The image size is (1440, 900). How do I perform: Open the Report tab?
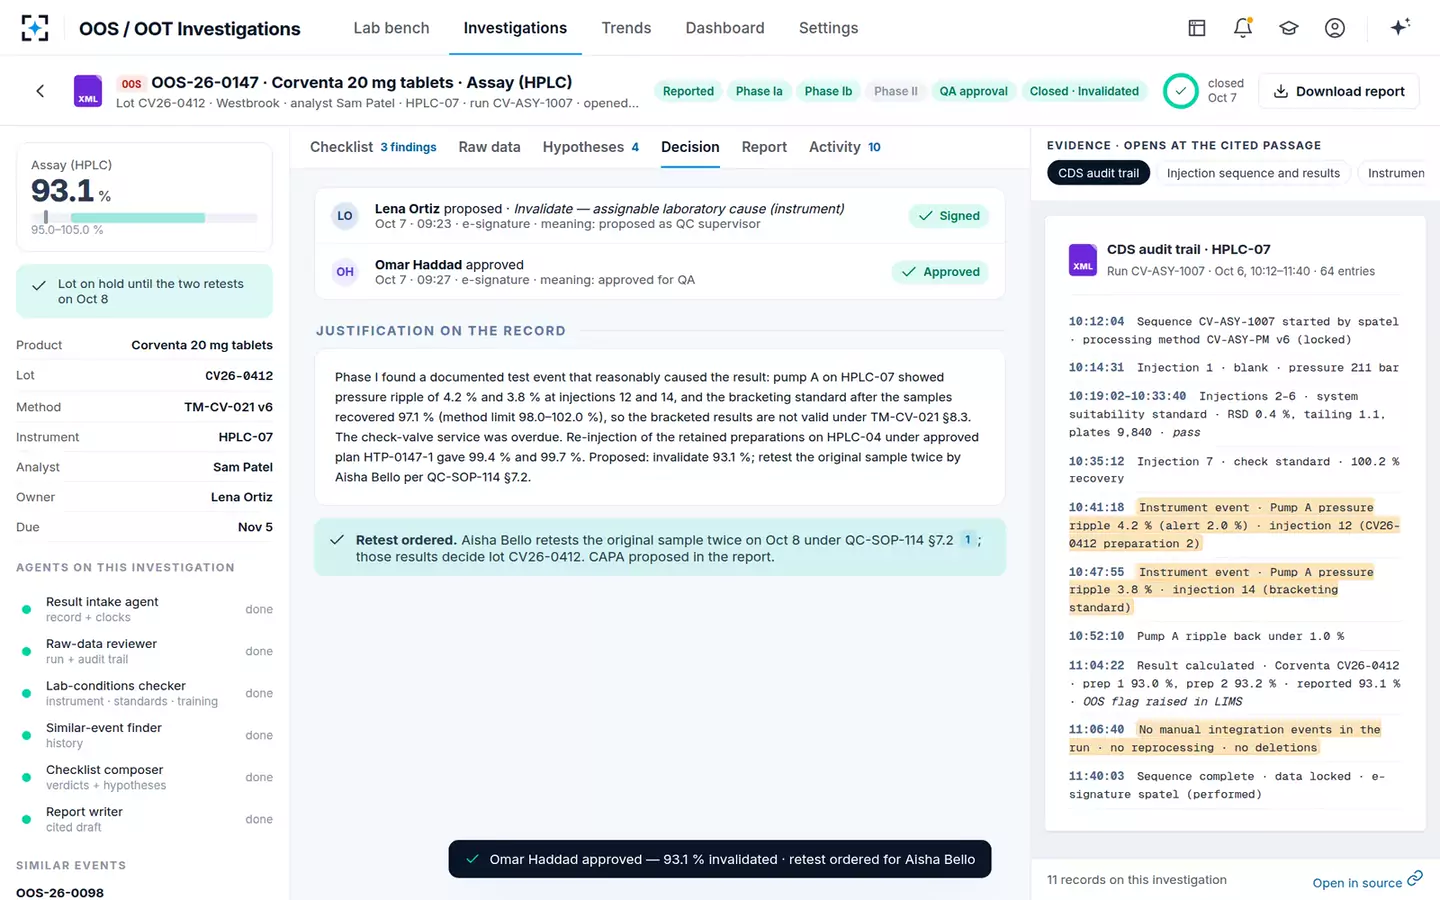coord(764,147)
